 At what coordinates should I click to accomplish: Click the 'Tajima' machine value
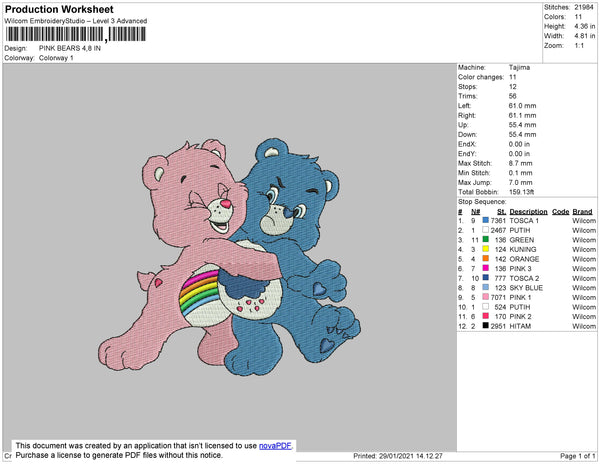(519, 67)
